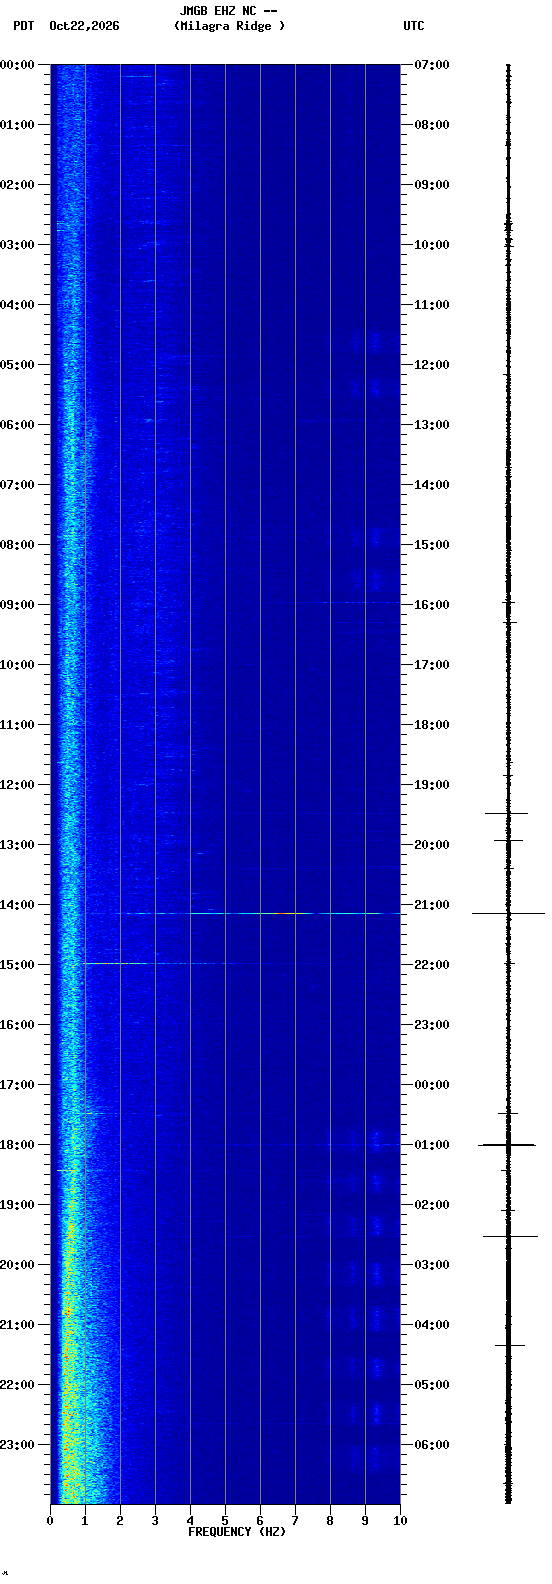Click the '18:00' PDT time label
The width and height of the screenshot is (552, 1584).
[x=17, y=1145]
